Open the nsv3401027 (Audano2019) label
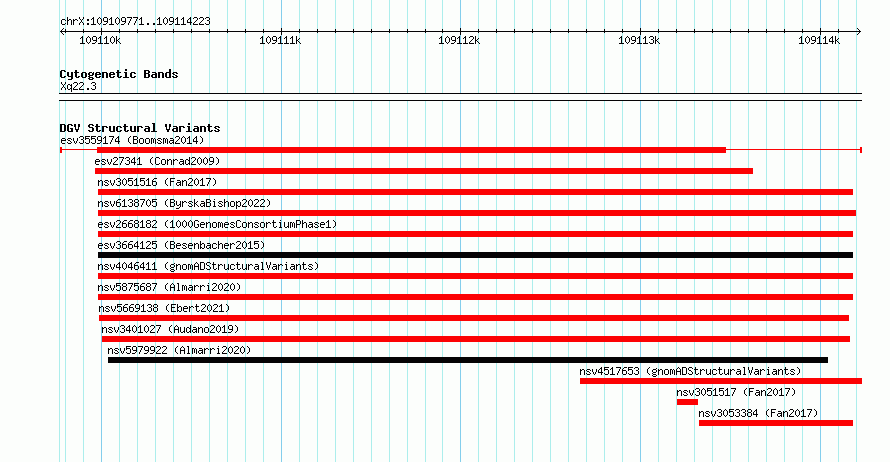This screenshot has height=462, width=890. pyautogui.click(x=170, y=329)
